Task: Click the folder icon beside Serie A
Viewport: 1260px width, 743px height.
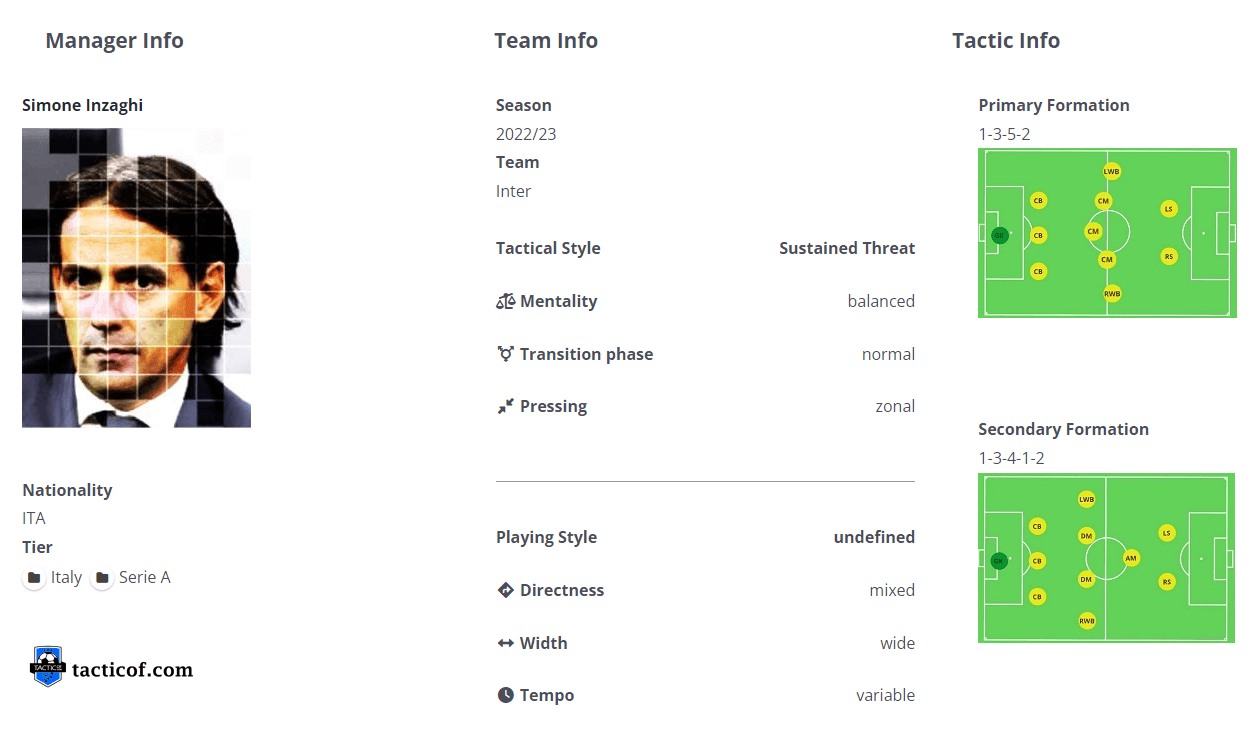Action: 102,578
